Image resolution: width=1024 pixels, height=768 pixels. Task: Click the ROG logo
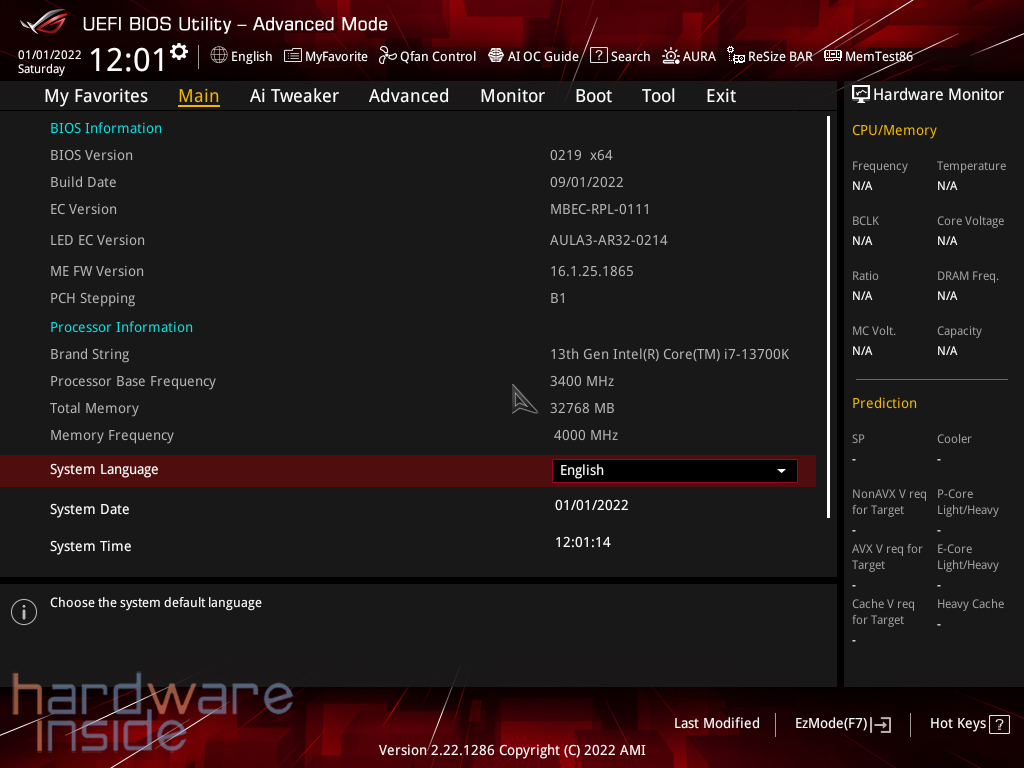[44, 22]
